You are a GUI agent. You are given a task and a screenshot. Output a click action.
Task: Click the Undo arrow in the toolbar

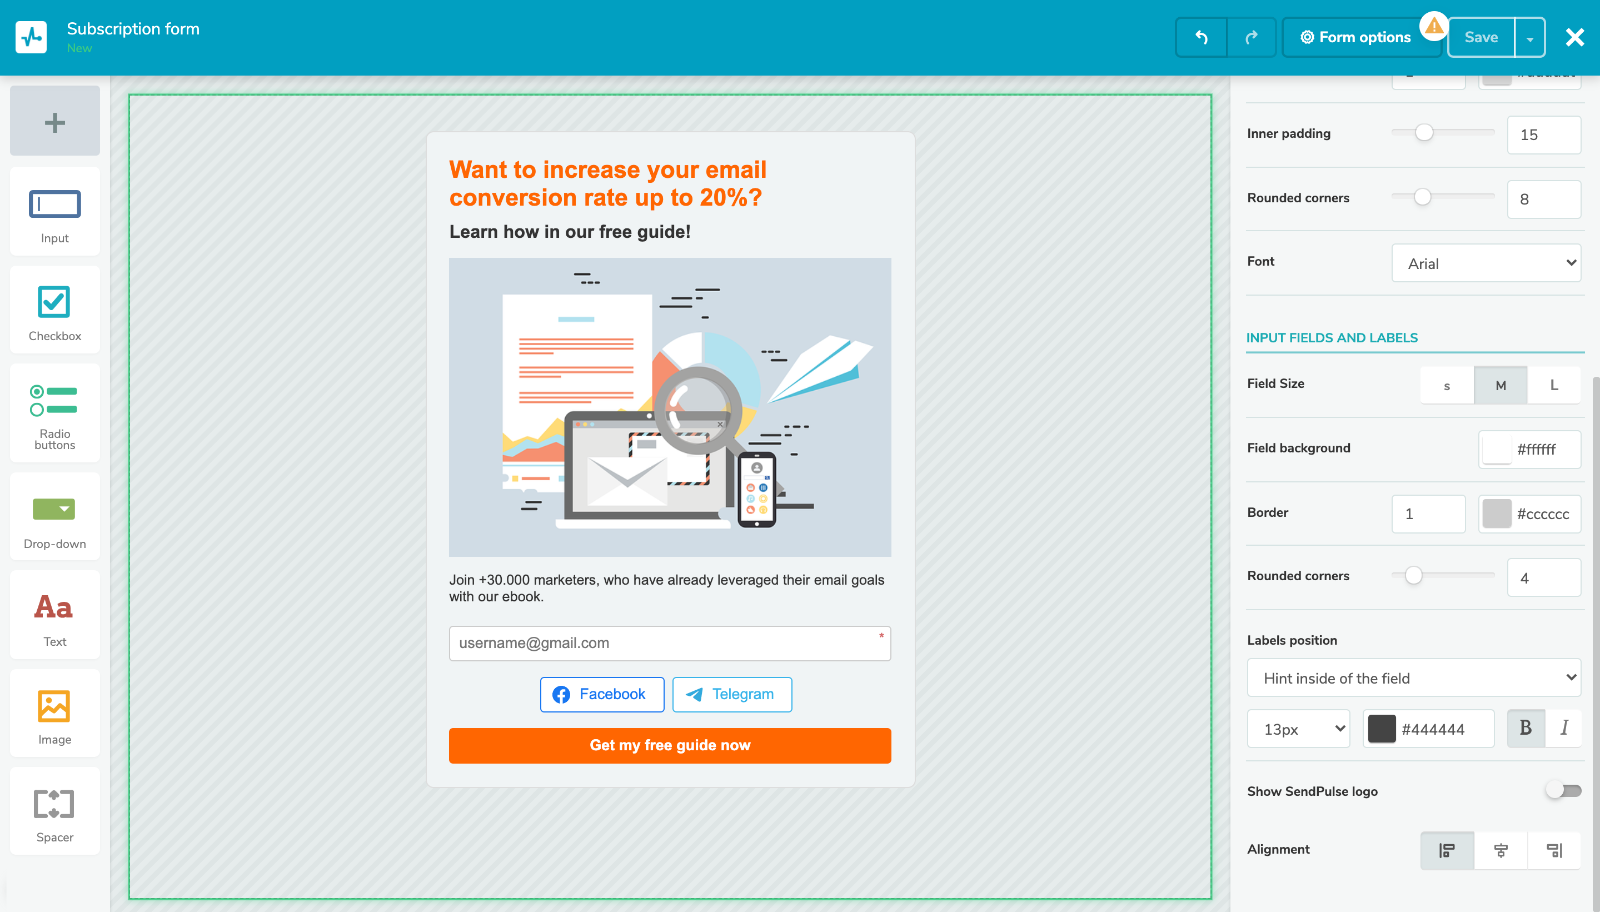(x=1200, y=37)
